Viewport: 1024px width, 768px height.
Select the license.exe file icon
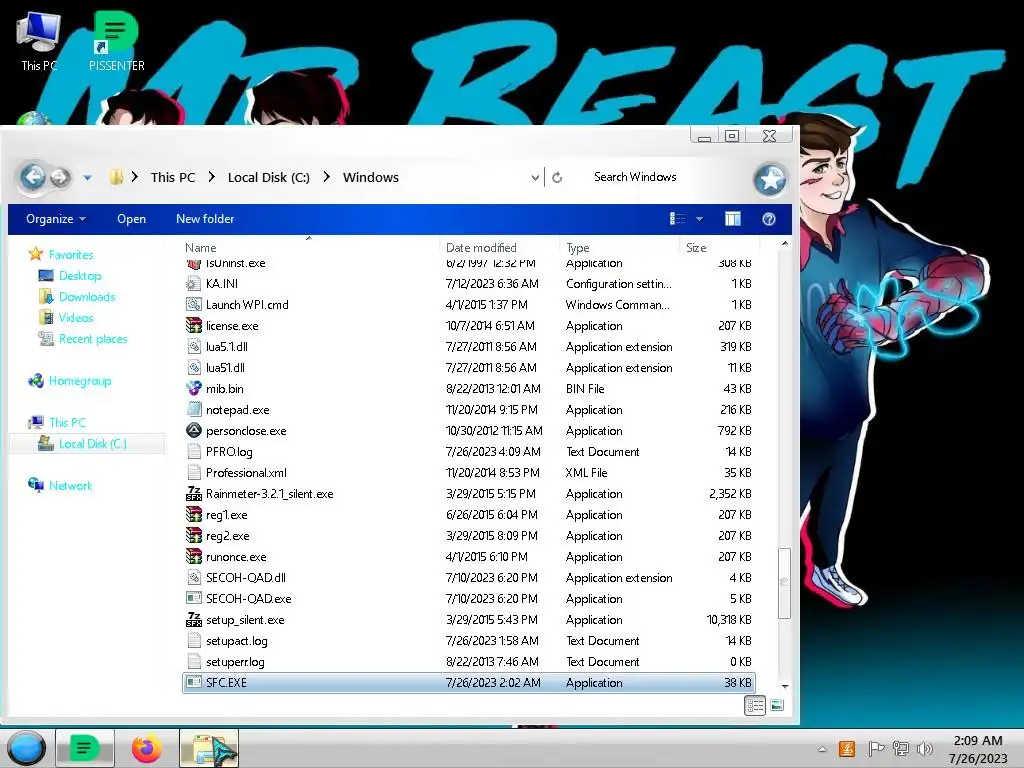(193, 325)
